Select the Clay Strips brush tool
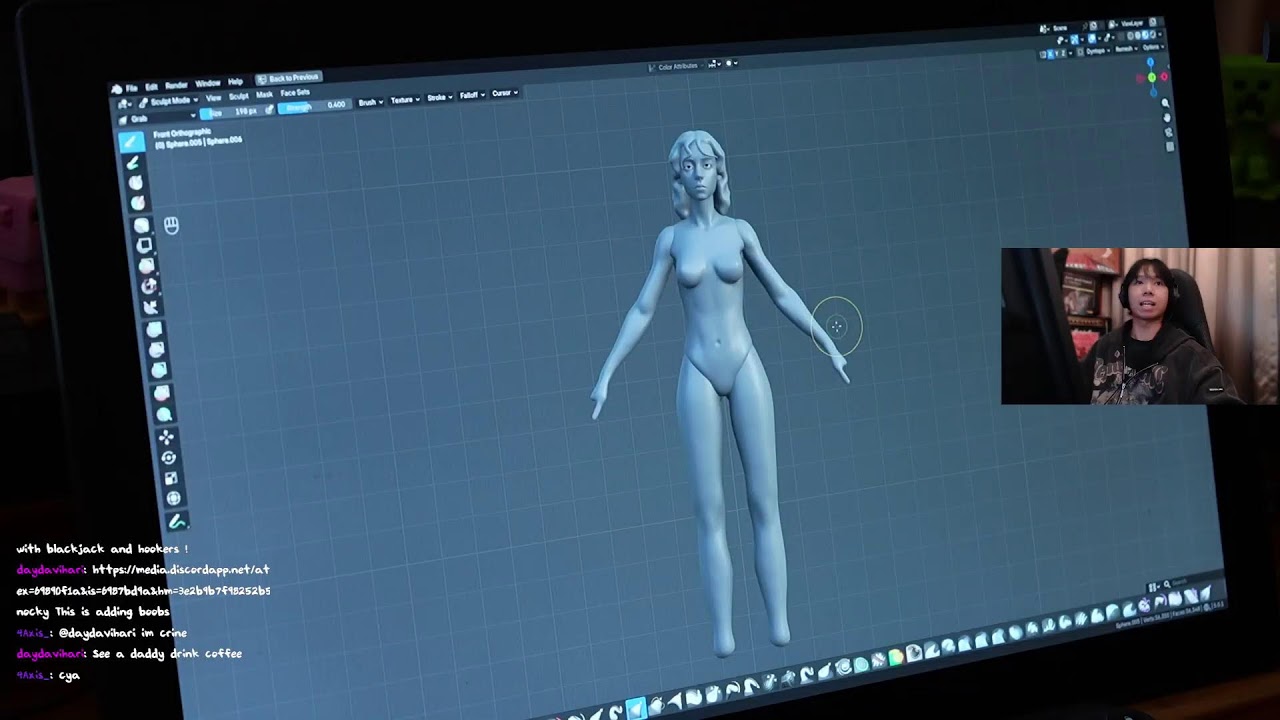The image size is (1280, 720). coord(137,204)
